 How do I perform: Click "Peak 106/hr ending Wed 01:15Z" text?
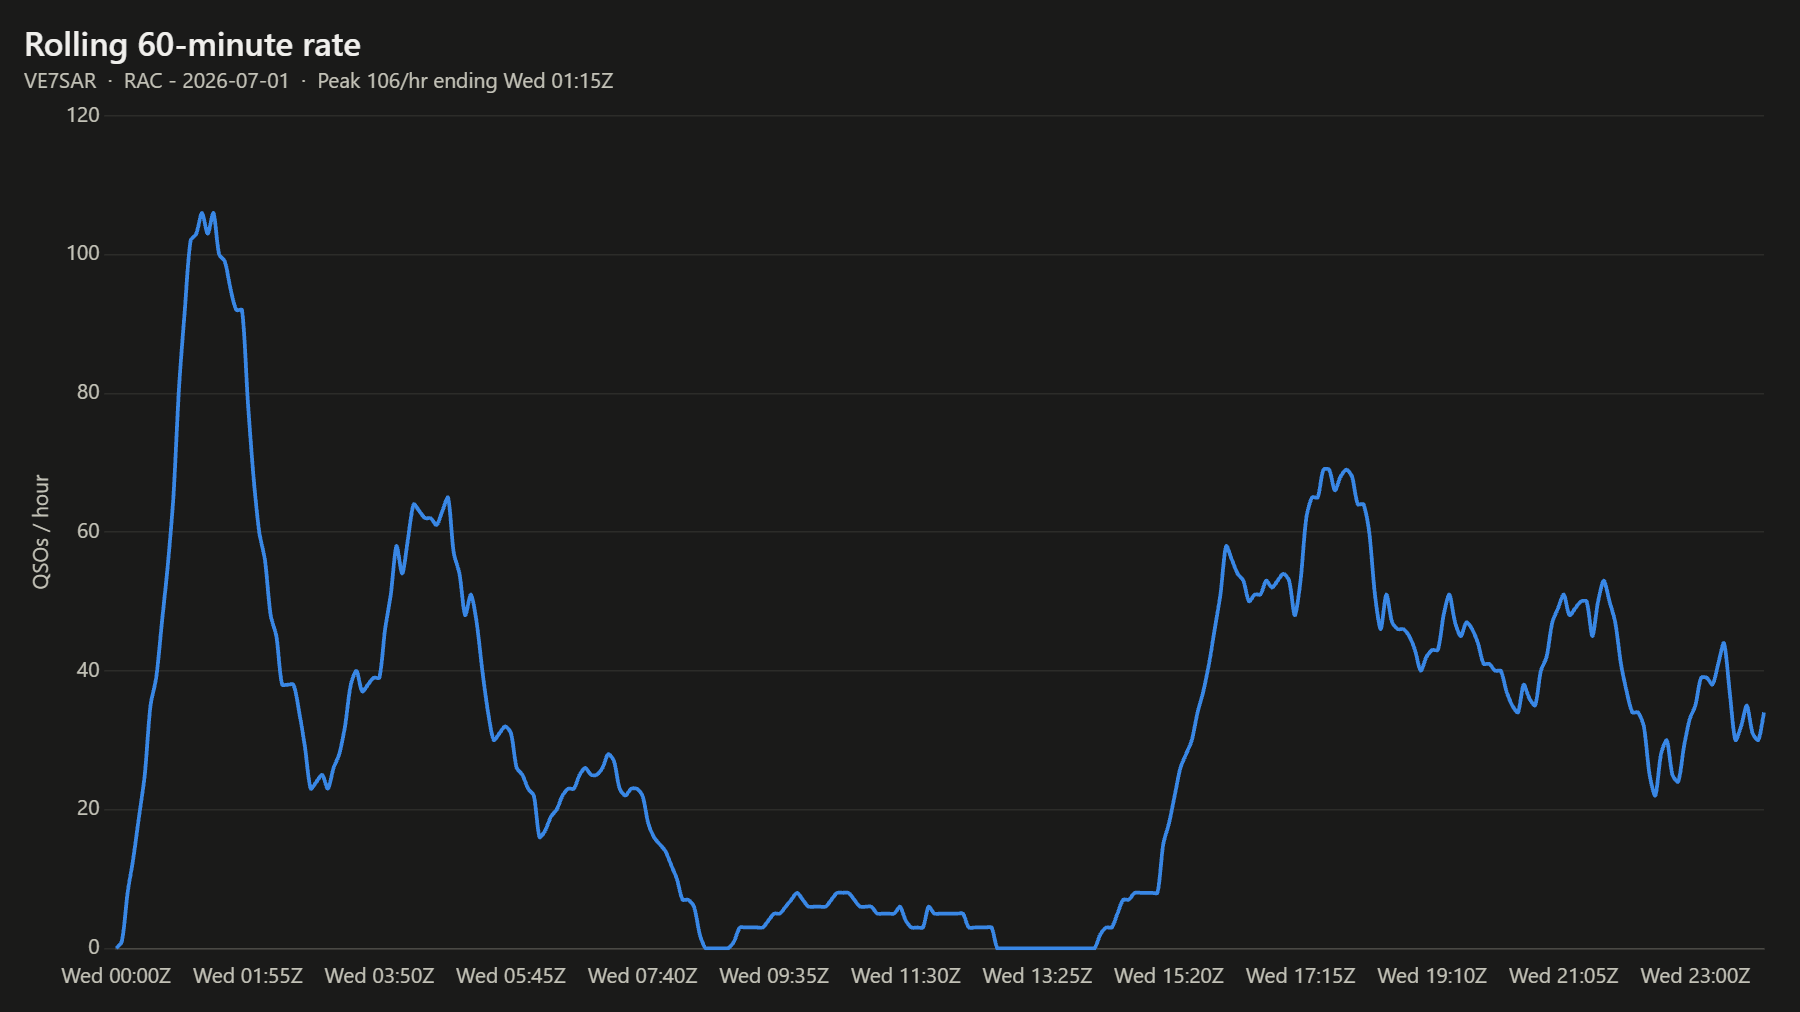coord(465,81)
